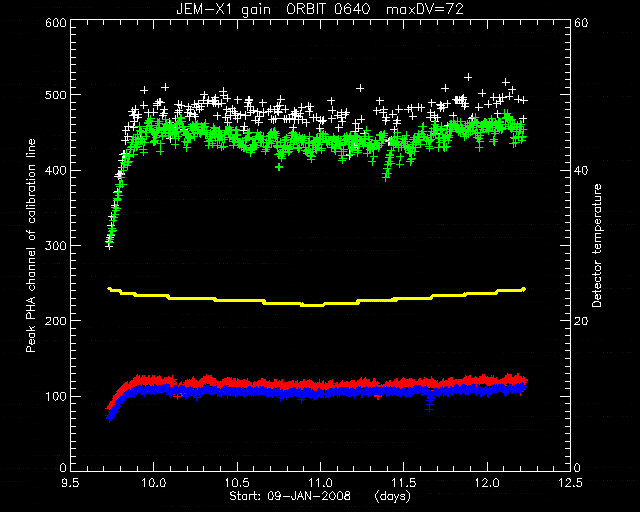Click the '(days)' unit label
This screenshot has width=640, height=512.
tap(392, 496)
